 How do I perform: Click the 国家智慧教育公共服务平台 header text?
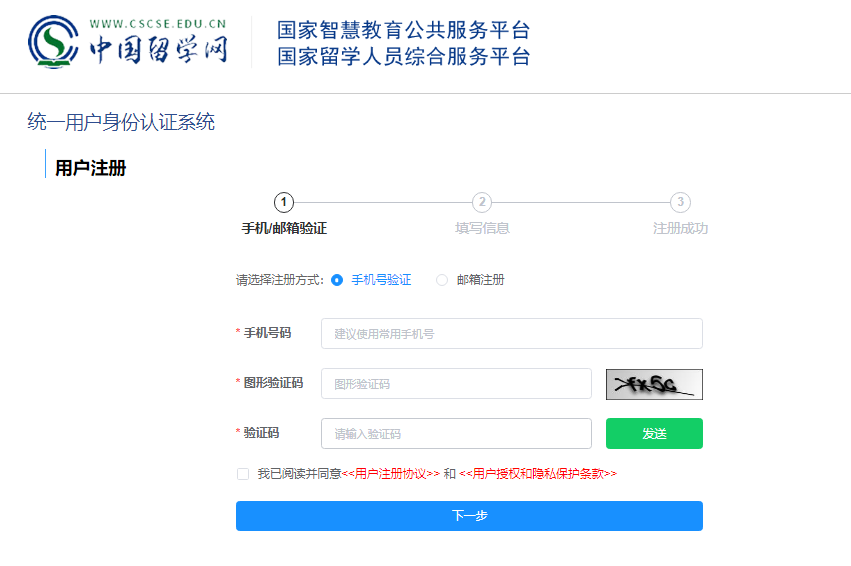click(x=403, y=30)
